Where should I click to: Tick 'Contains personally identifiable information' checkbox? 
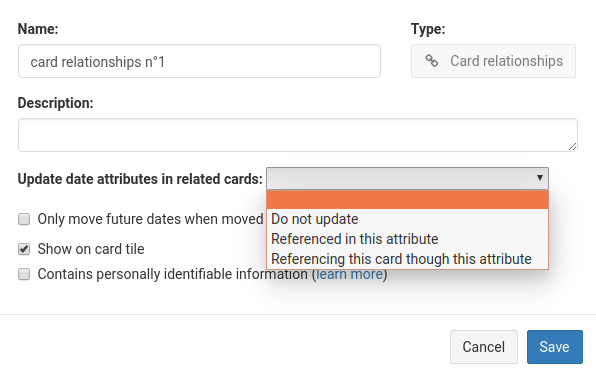[x=24, y=274]
